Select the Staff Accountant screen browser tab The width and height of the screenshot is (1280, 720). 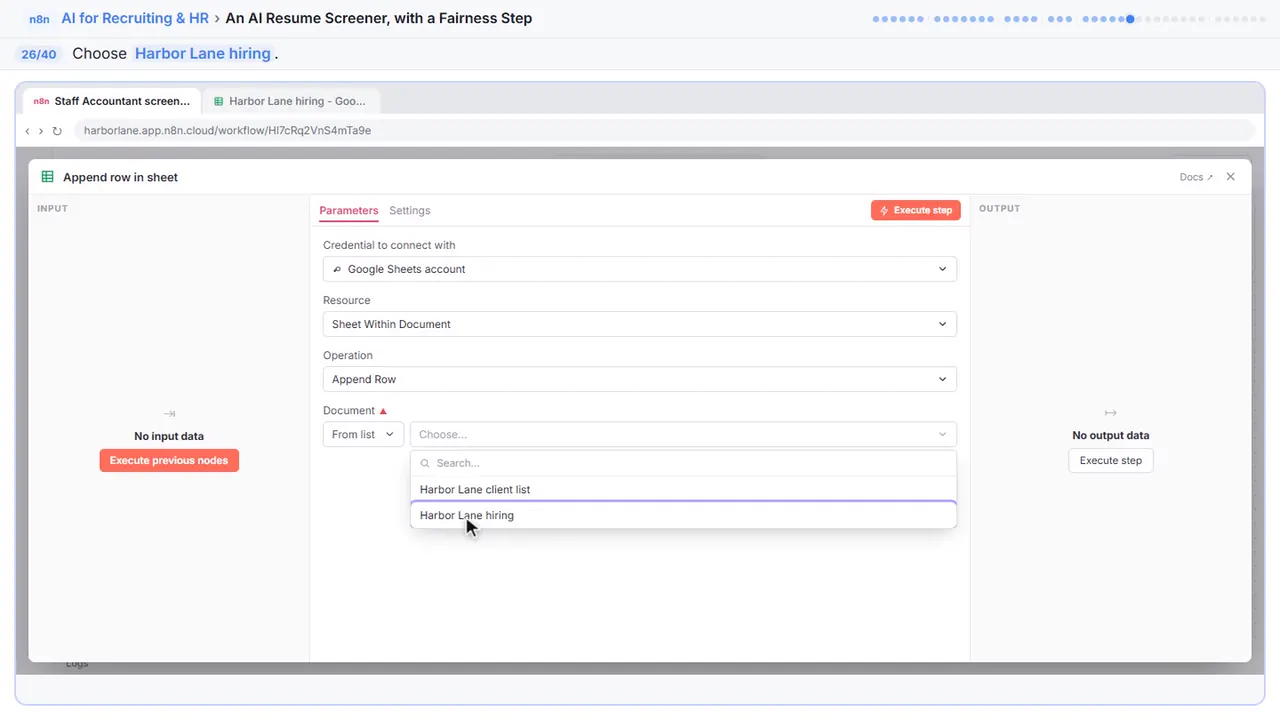tap(110, 101)
